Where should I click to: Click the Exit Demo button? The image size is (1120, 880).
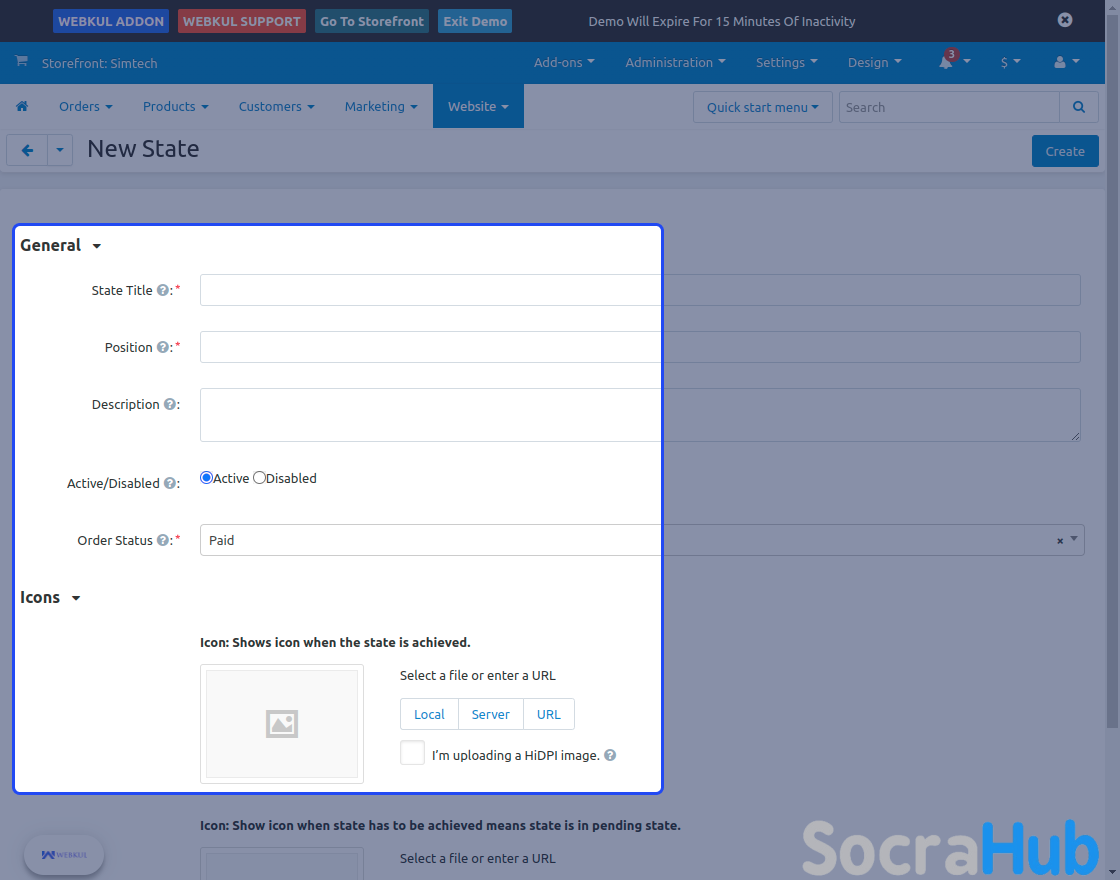tap(475, 21)
